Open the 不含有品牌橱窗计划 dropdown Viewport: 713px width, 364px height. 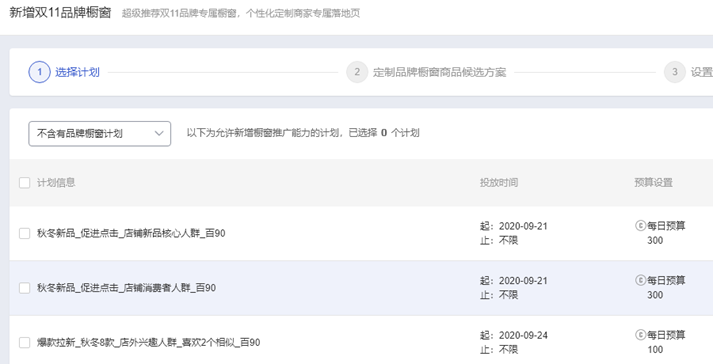100,133
